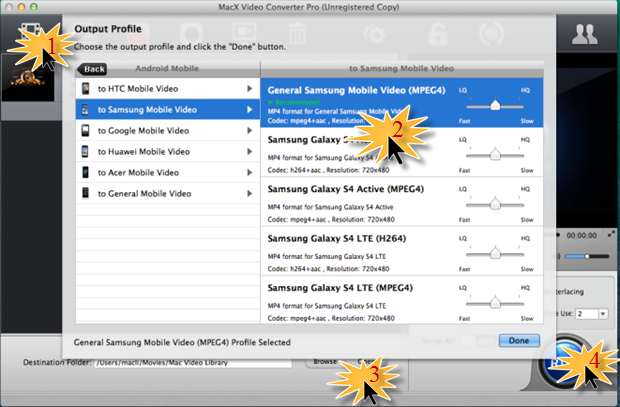Adjust quality slider for h264 720x480 Galaxy S4 profile

(x=495, y=155)
